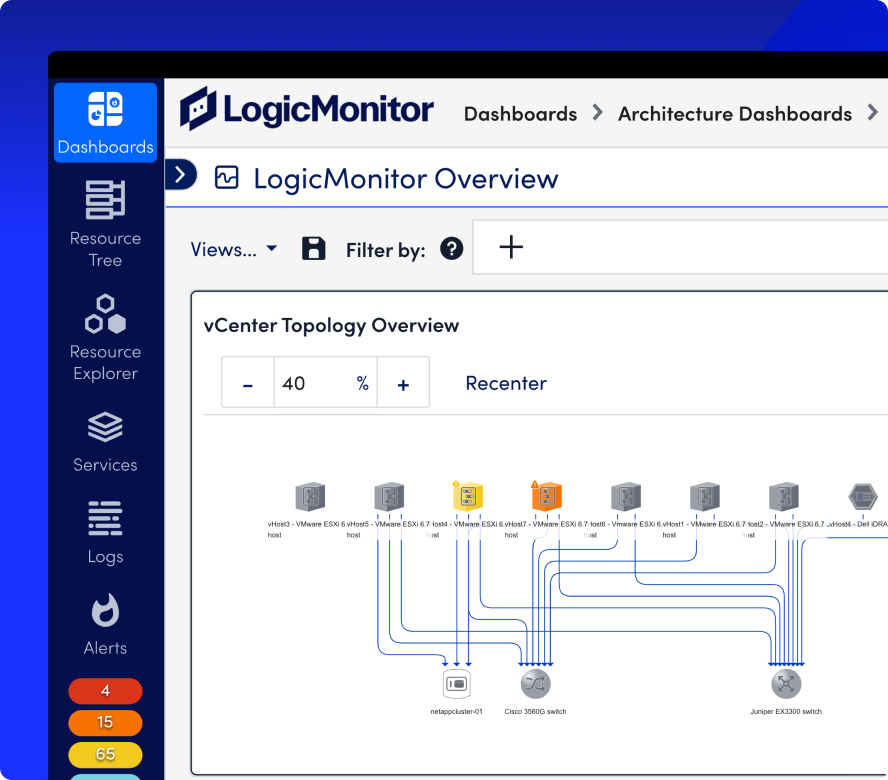Select the Cisco 3560G switch node
Screen dimensions: 888x780
tap(535, 684)
